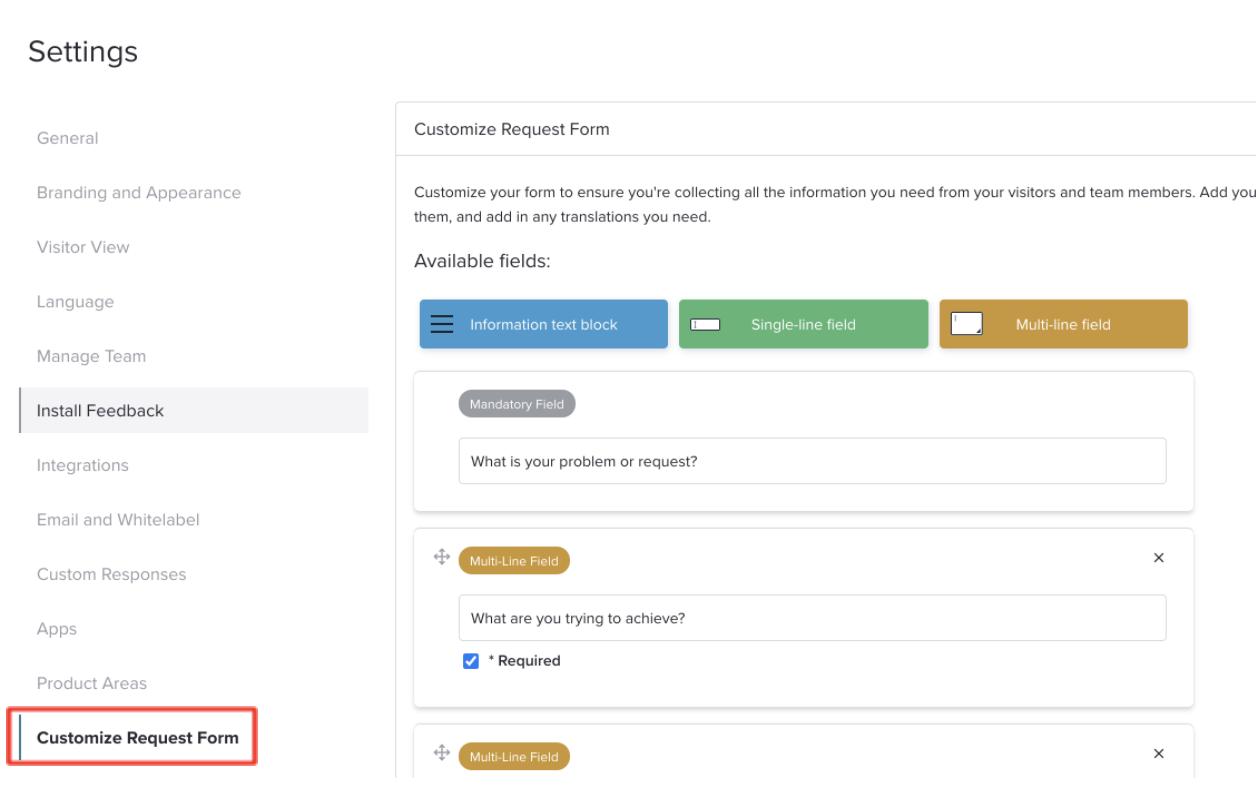Click the gray Mandatory Field badge

(x=517, y=404)
